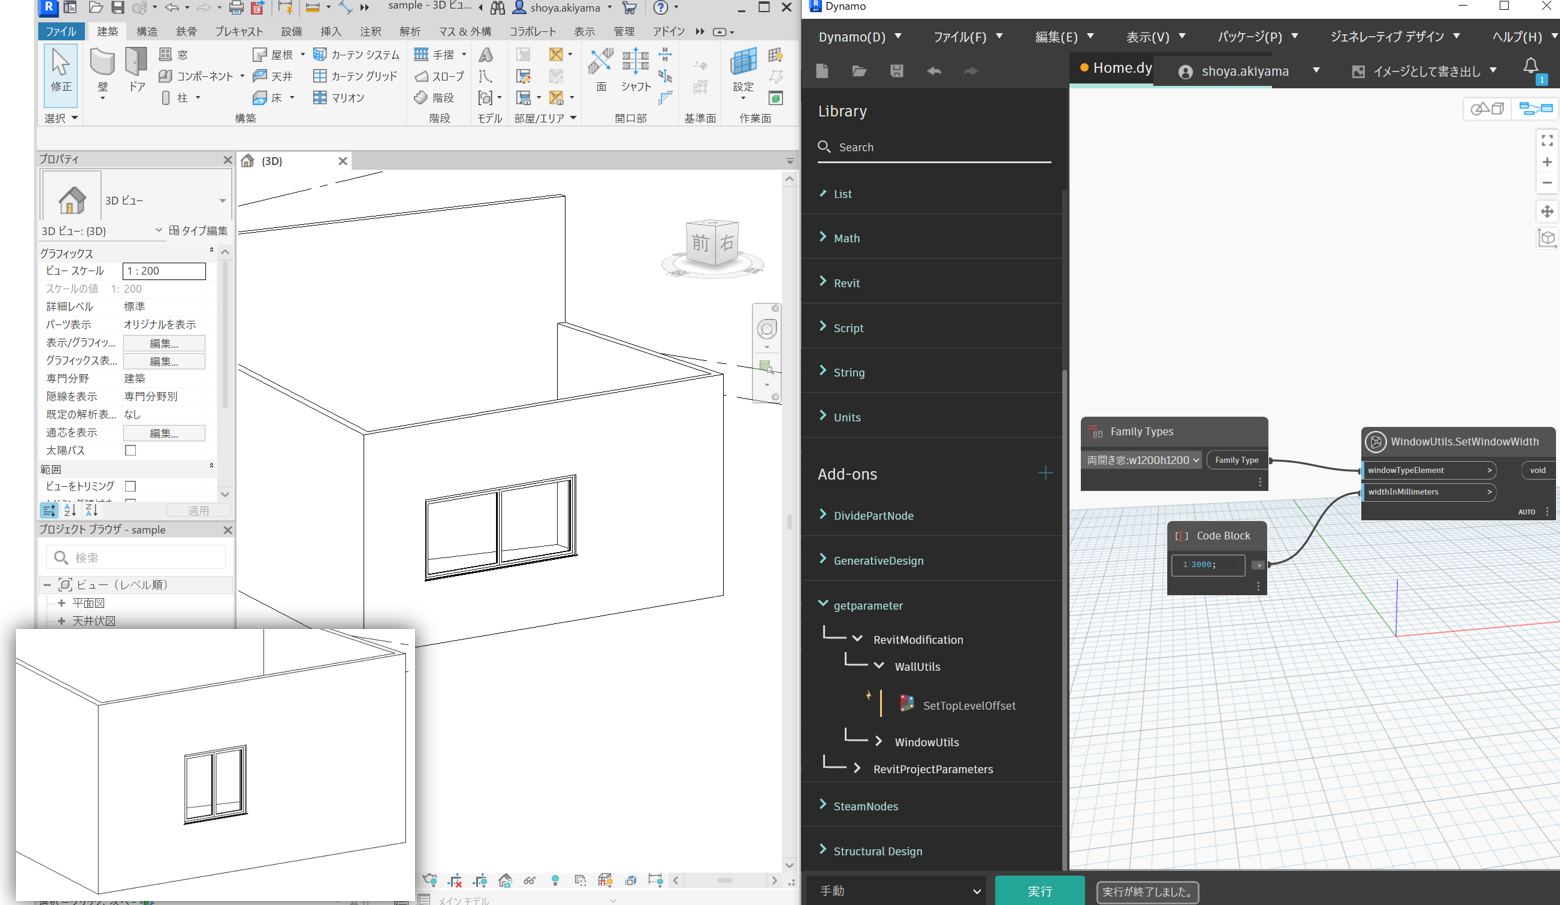Expand the WindowUtils tree node
The width and height of the screenshot is (1560, 905).
click(x=879, y=742)
